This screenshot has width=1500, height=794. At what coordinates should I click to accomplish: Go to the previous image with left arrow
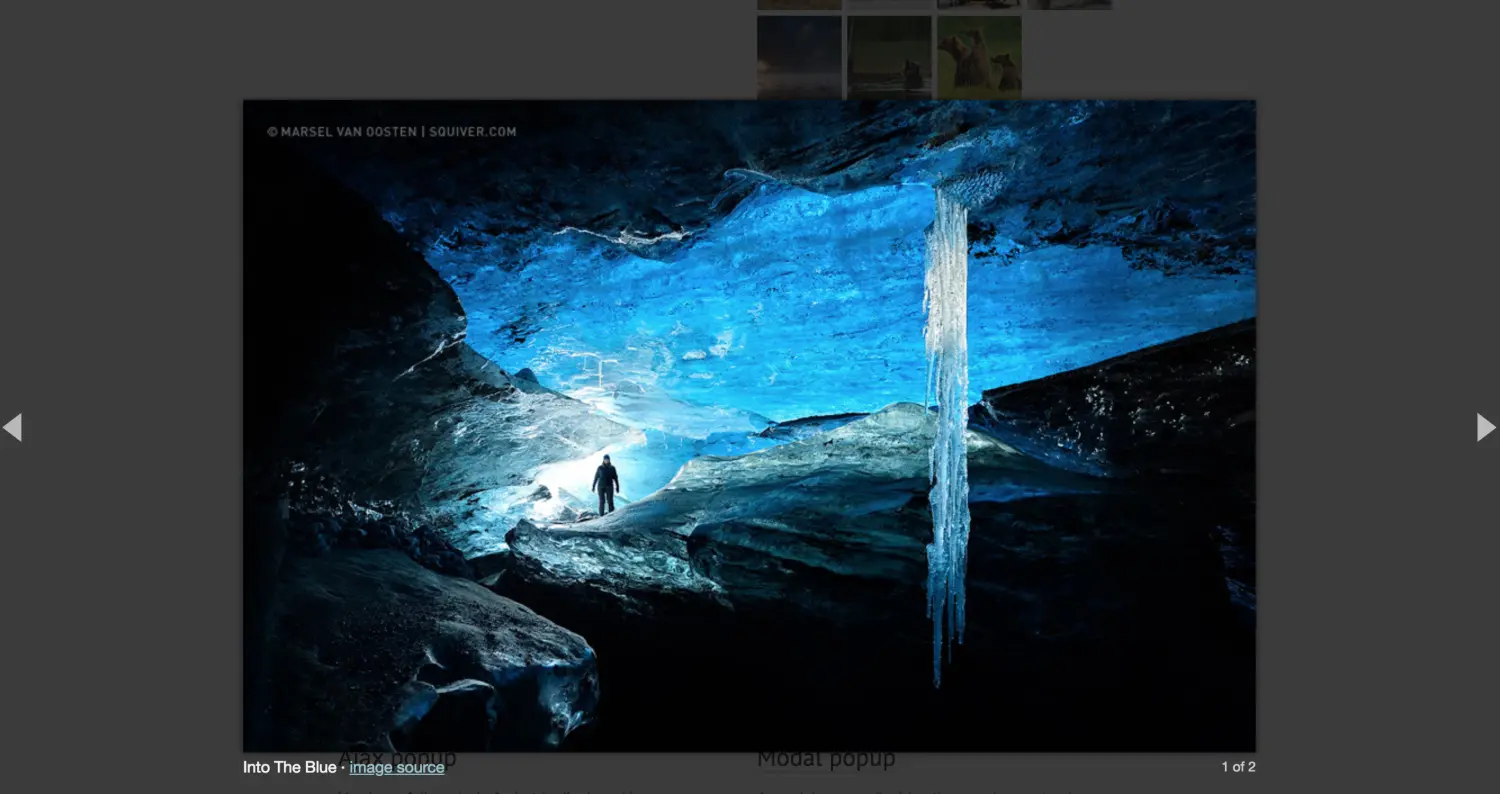point(12,427)
